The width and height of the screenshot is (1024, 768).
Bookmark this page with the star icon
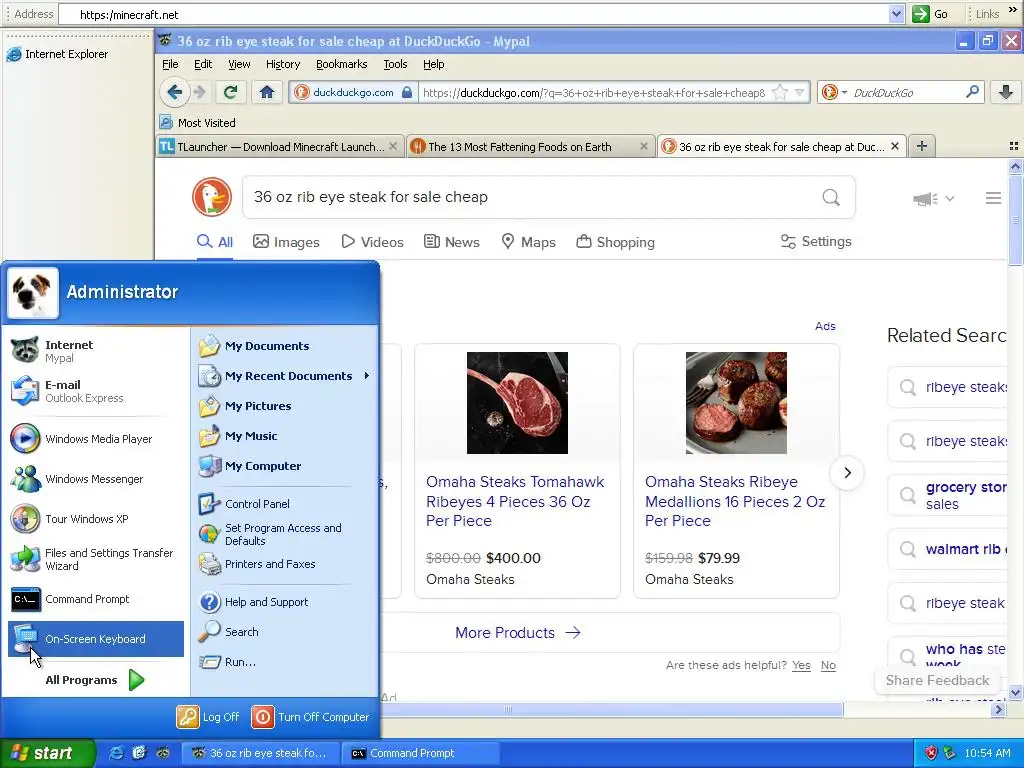click(x=780, y=93)
